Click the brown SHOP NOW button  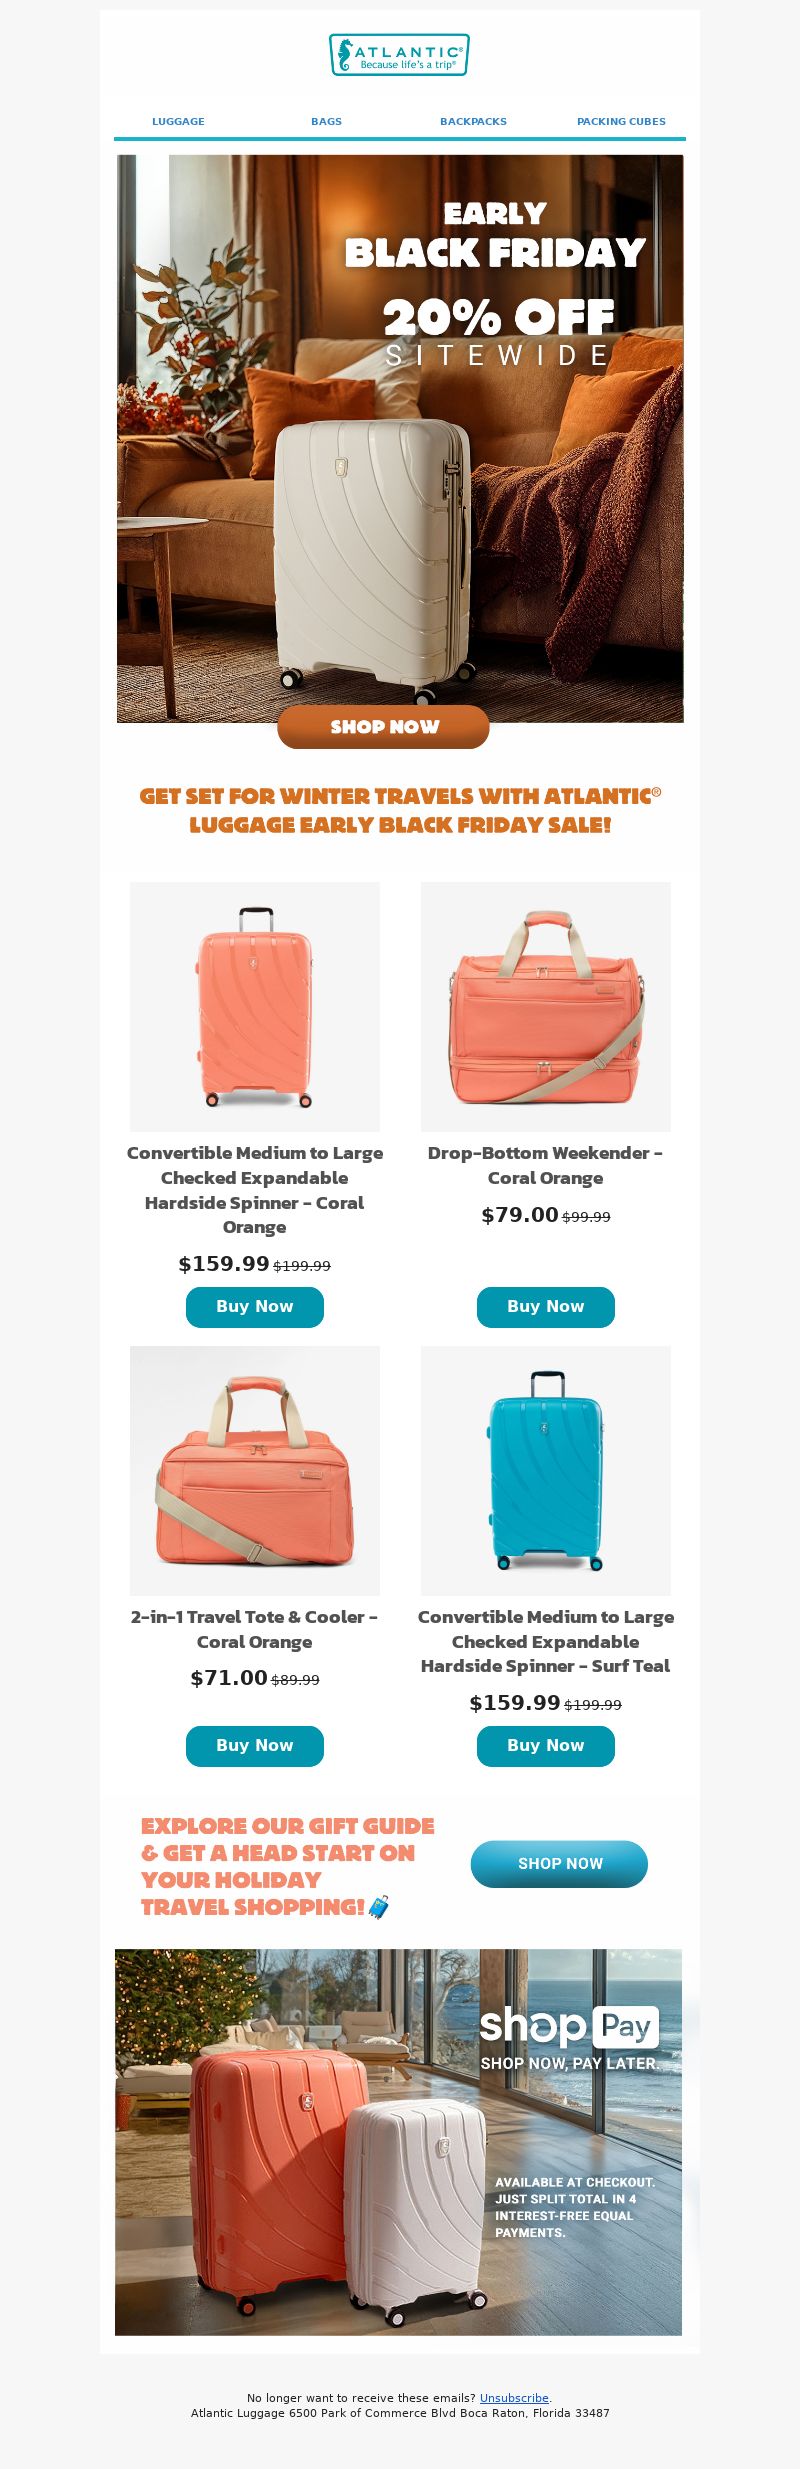click(384, 727)
